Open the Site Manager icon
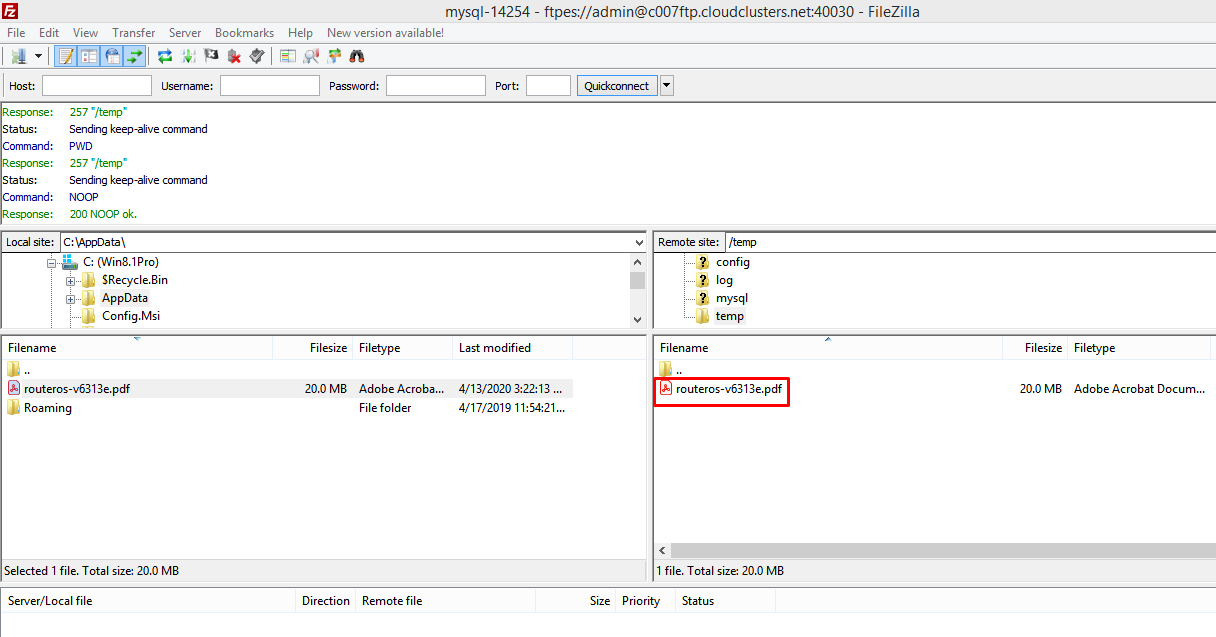 point(18,56)
